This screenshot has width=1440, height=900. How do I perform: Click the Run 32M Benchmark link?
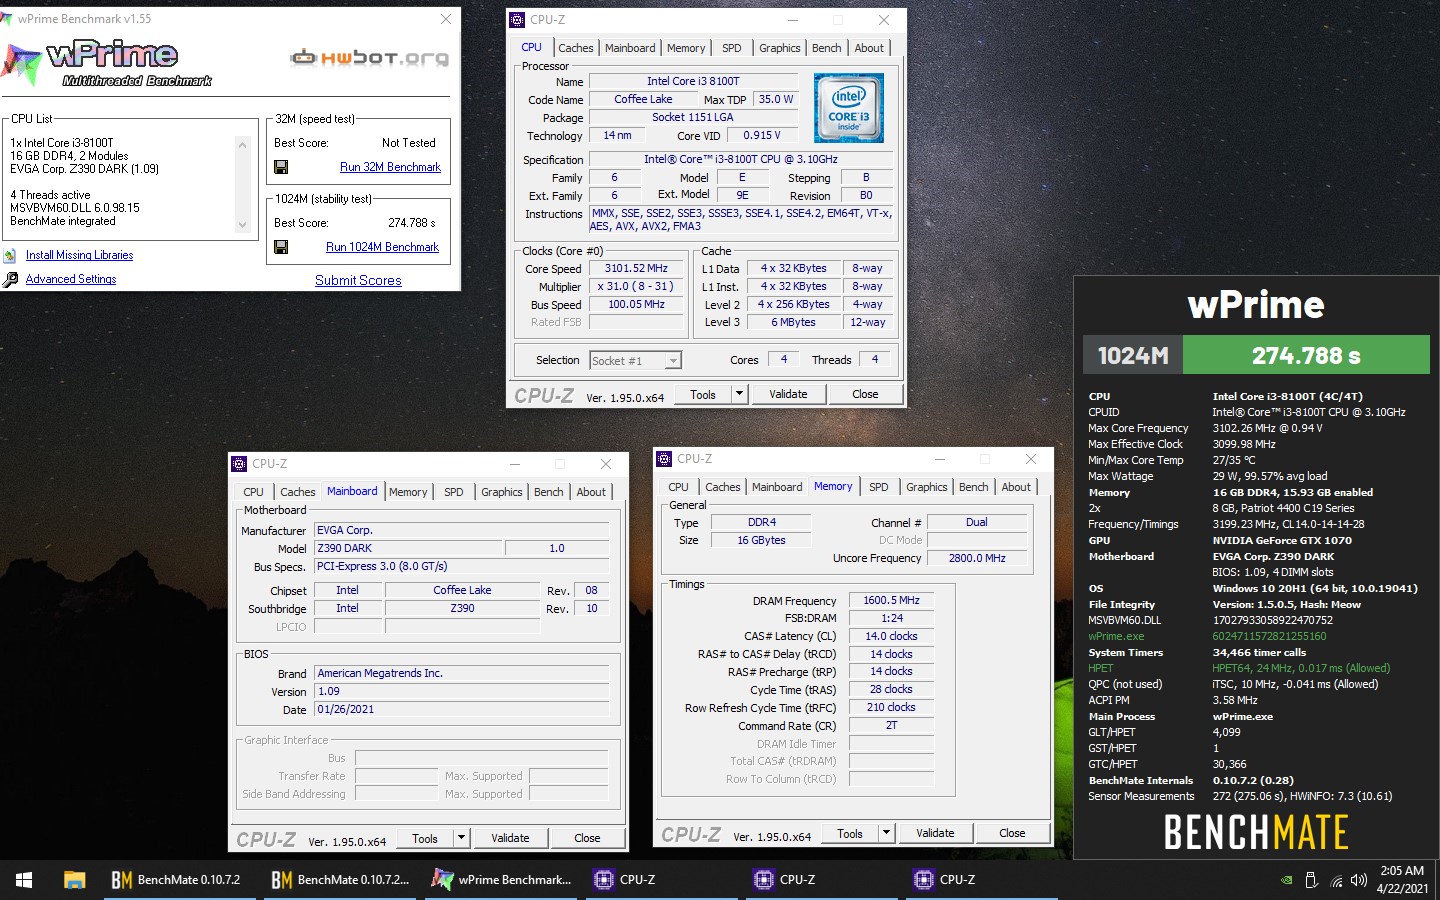tap(390, 167)
